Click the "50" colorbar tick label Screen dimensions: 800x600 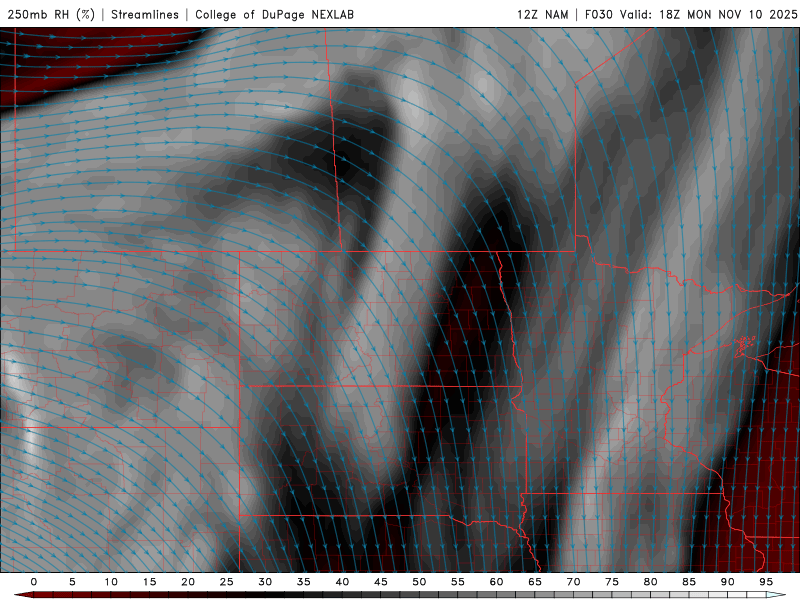click(419, 582)
